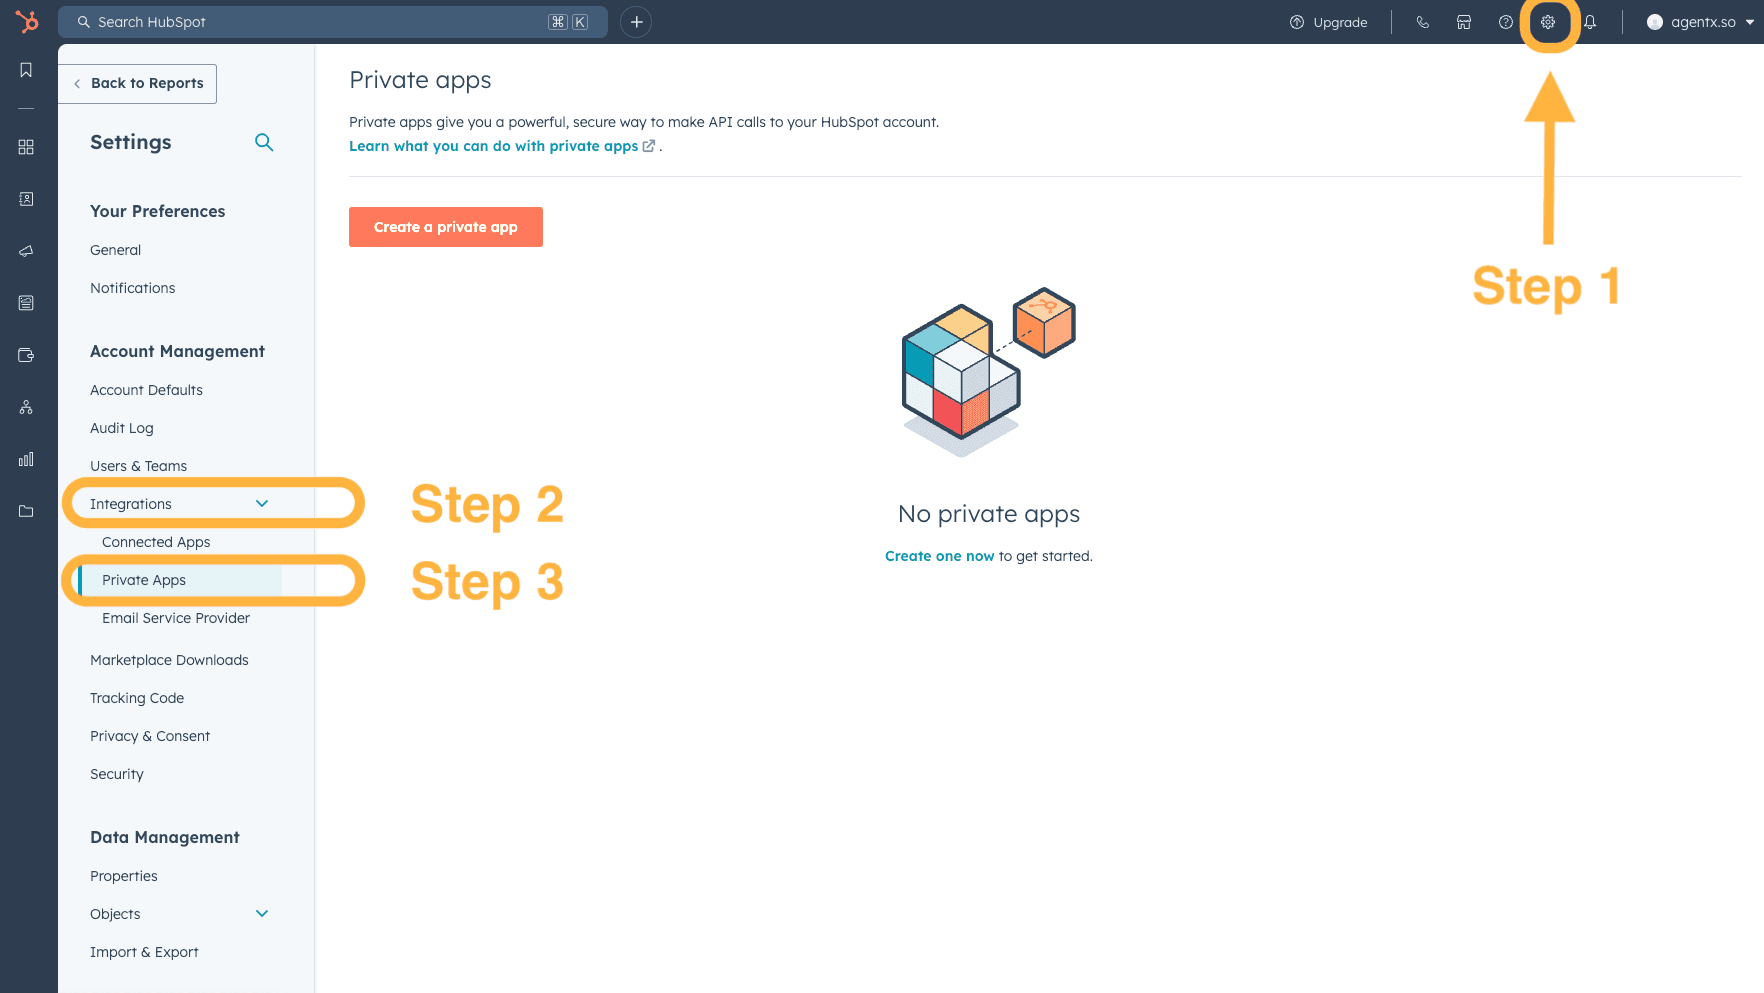Open the Workspaces grid icon
Screen dimensions: 1764x993
click(x=26, y=147)
